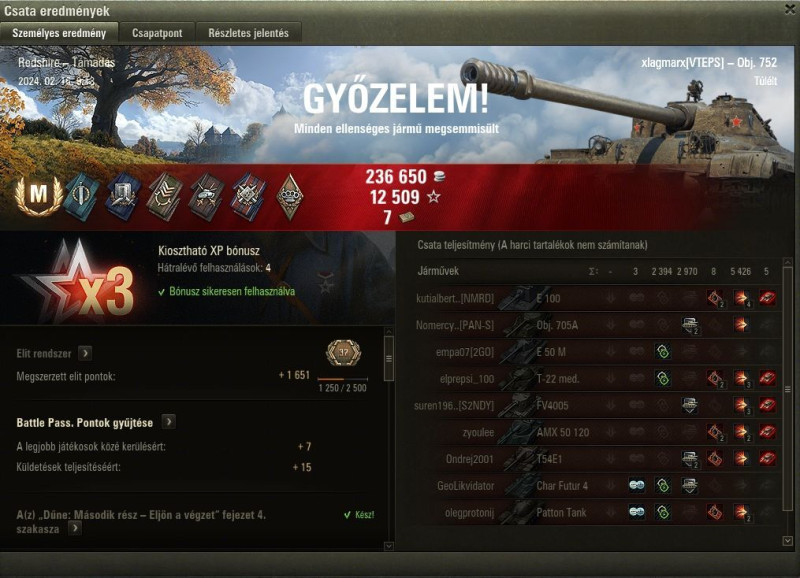800x578 pixels.
Task: Click the x3 XP bonus star emblem
Action: (79, 284)
